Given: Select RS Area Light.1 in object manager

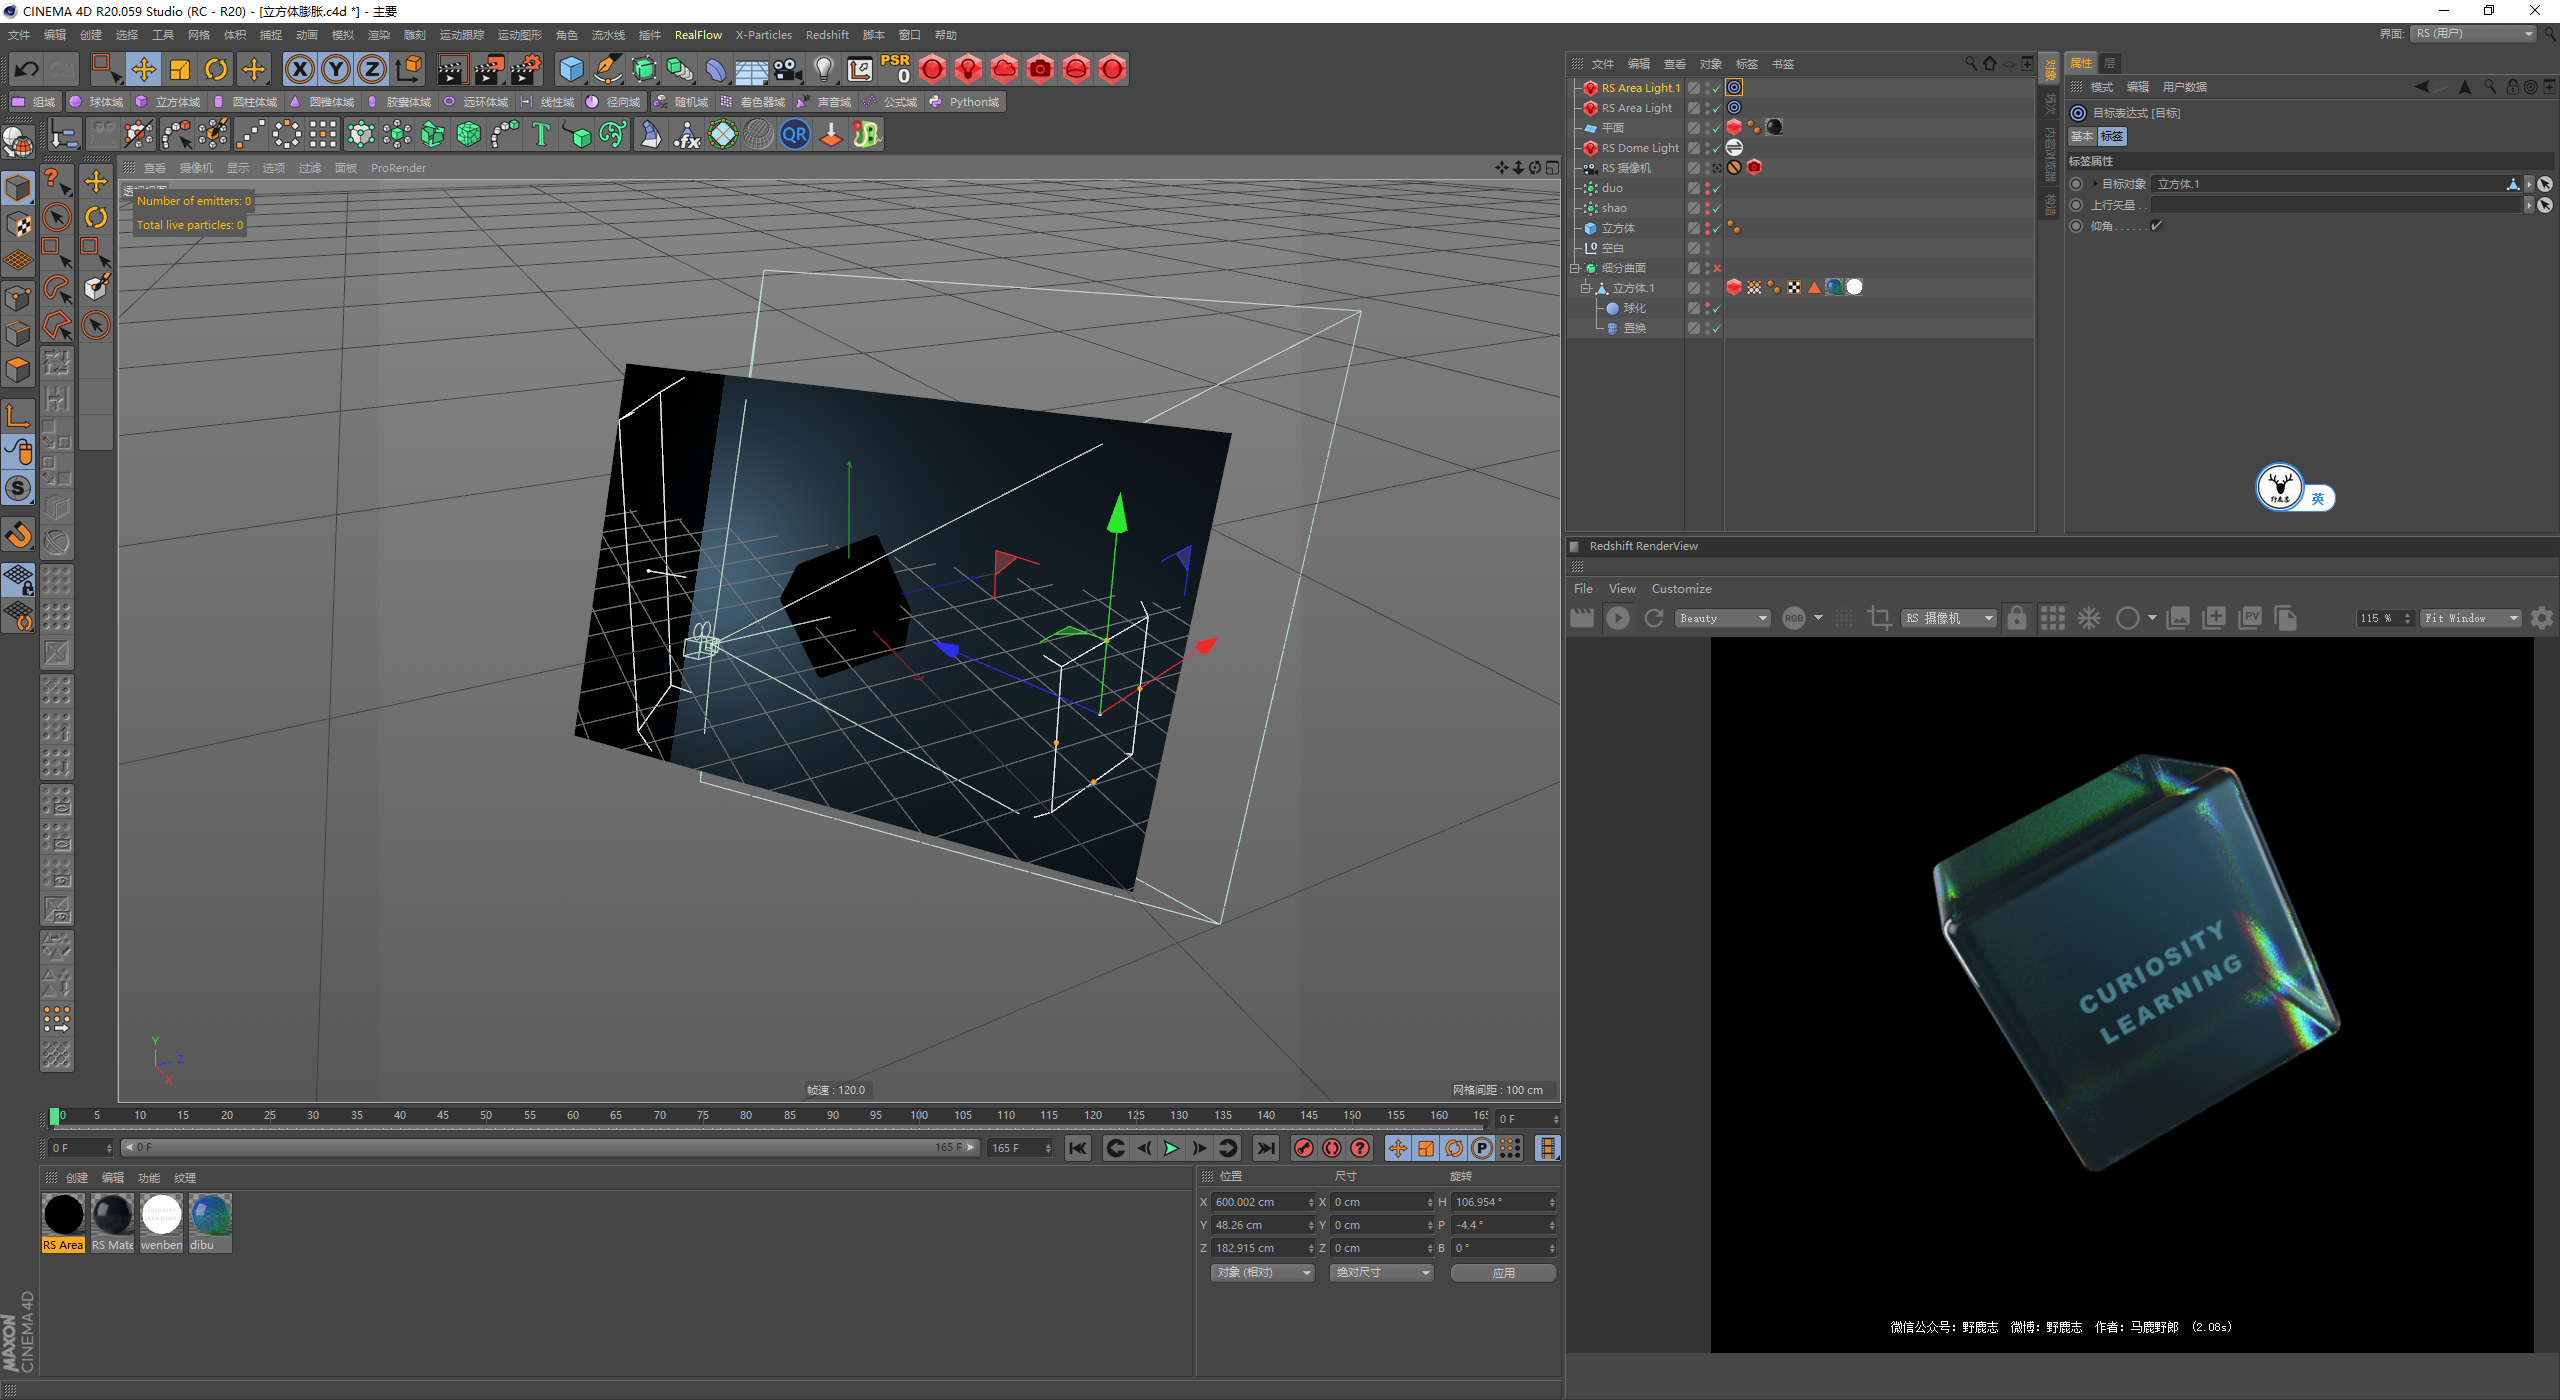Looking at the screenshot, I should [x=1640, y=88].
